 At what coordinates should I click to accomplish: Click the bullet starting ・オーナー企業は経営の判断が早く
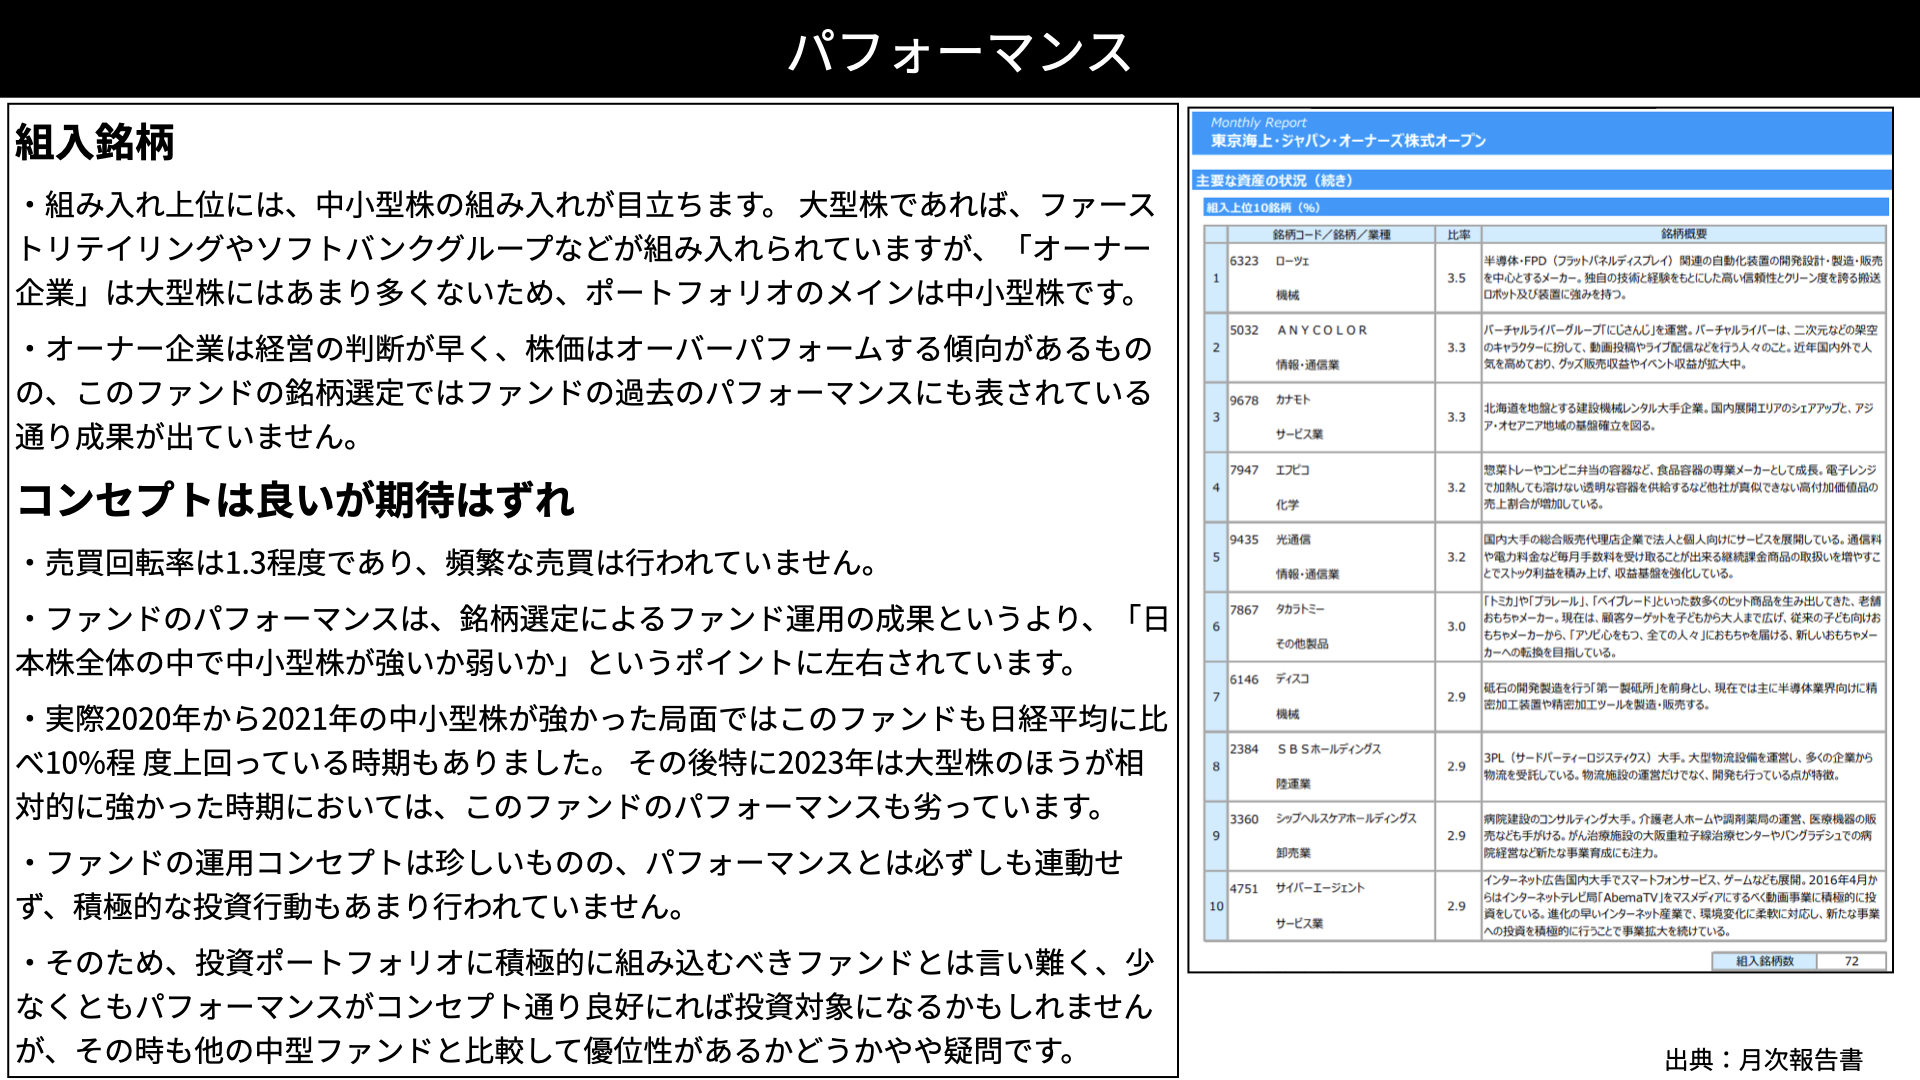584,392
